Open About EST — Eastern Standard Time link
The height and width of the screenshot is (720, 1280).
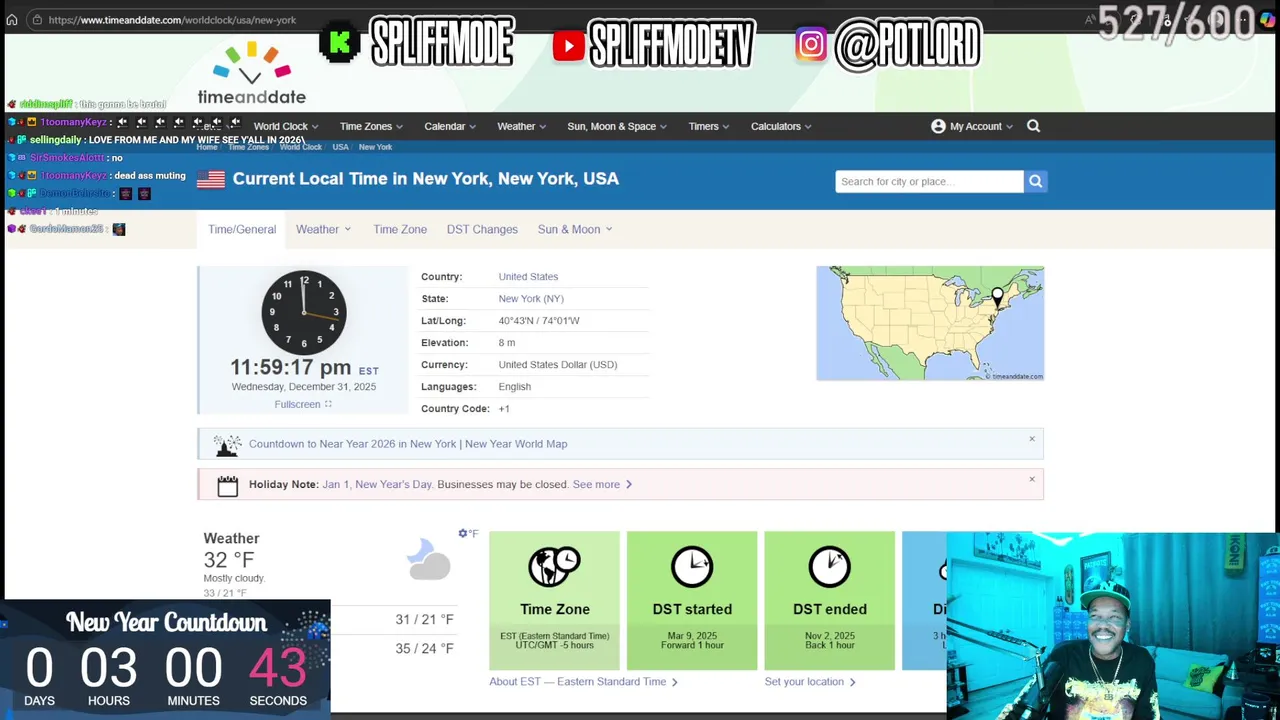pos(583,682)
